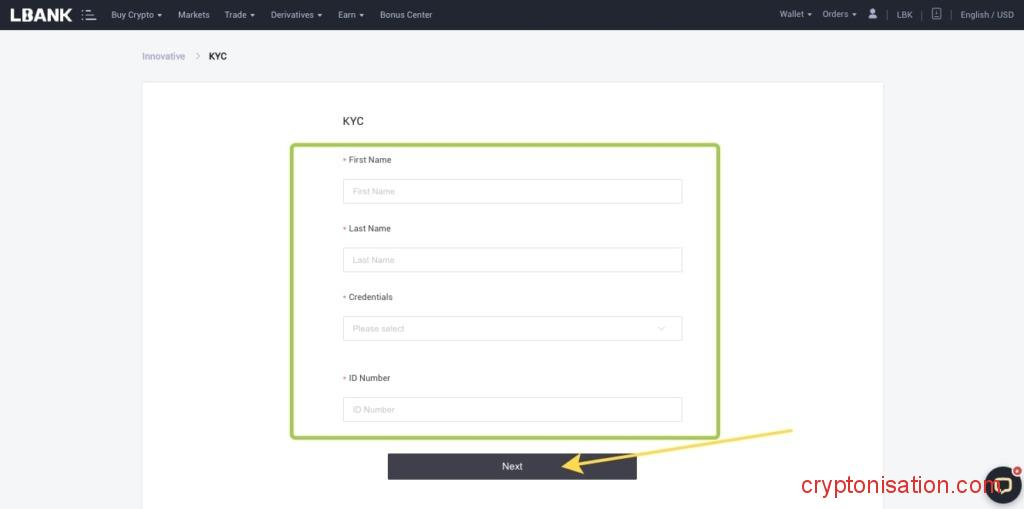Viewport: 1024px width, 509px height.
Task: Open the Bonus Center page
Action: click(406, 15)
